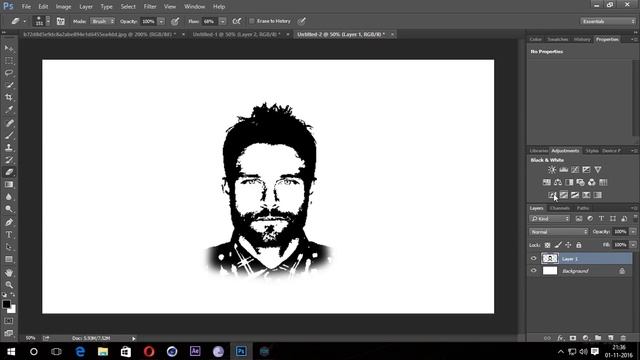
Task: Open the Flow slider dropdown
Action: 222,21
